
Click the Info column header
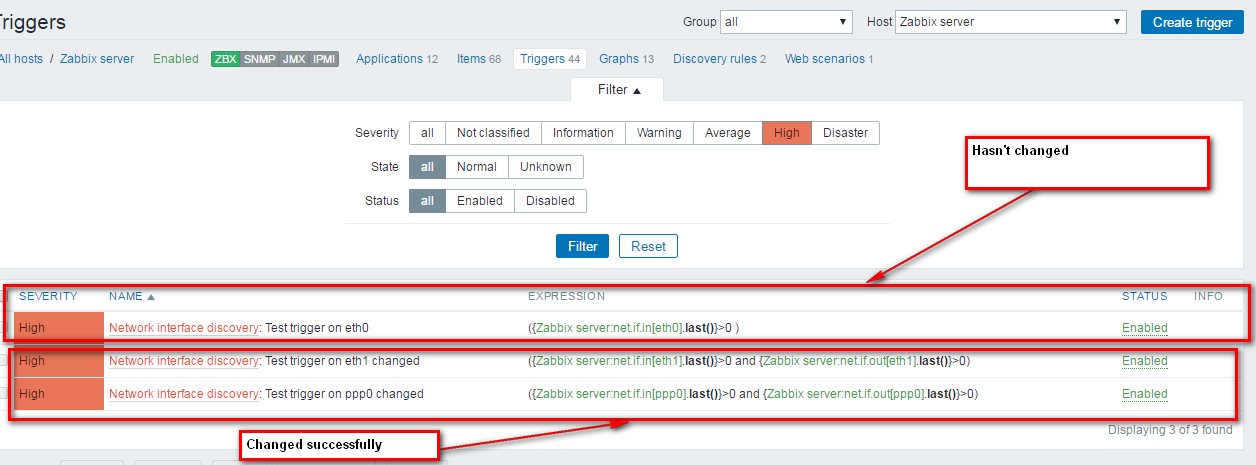[1208, 297]
